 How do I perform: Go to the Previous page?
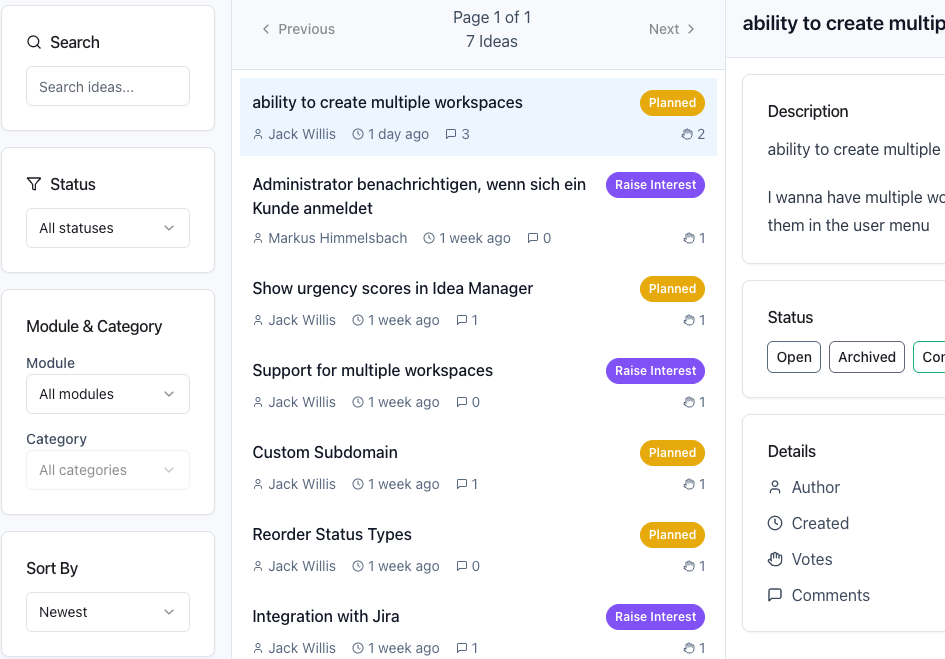click(298, 29)
